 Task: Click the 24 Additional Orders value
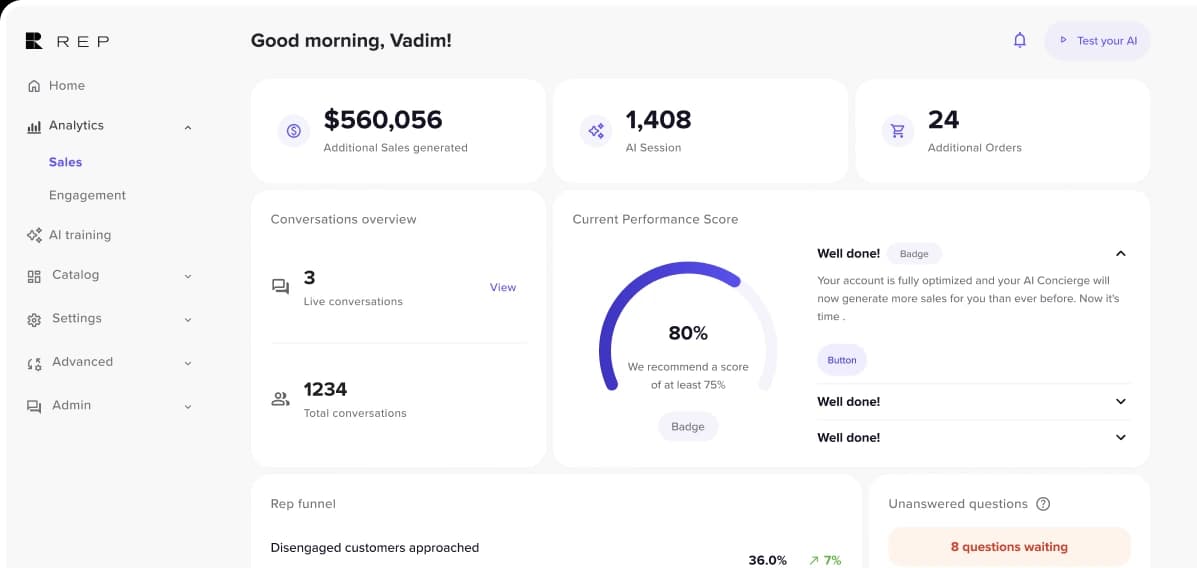coord(944,120)
